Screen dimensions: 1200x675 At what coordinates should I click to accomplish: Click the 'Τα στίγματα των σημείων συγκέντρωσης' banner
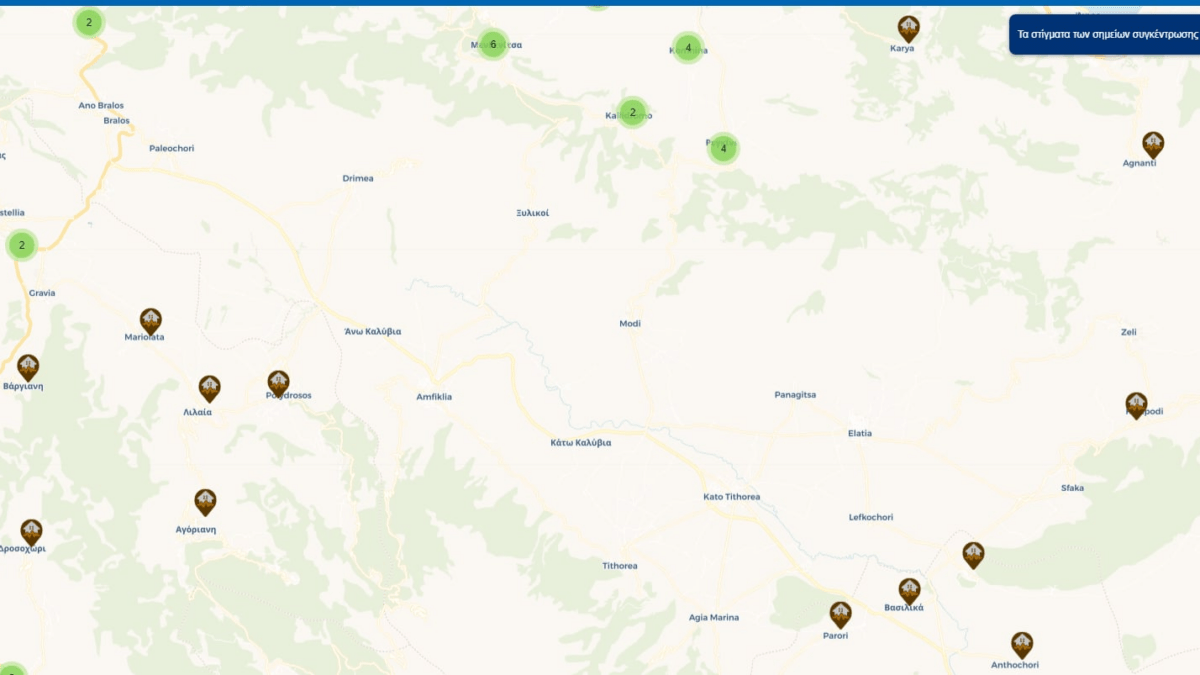point(1106,34)
